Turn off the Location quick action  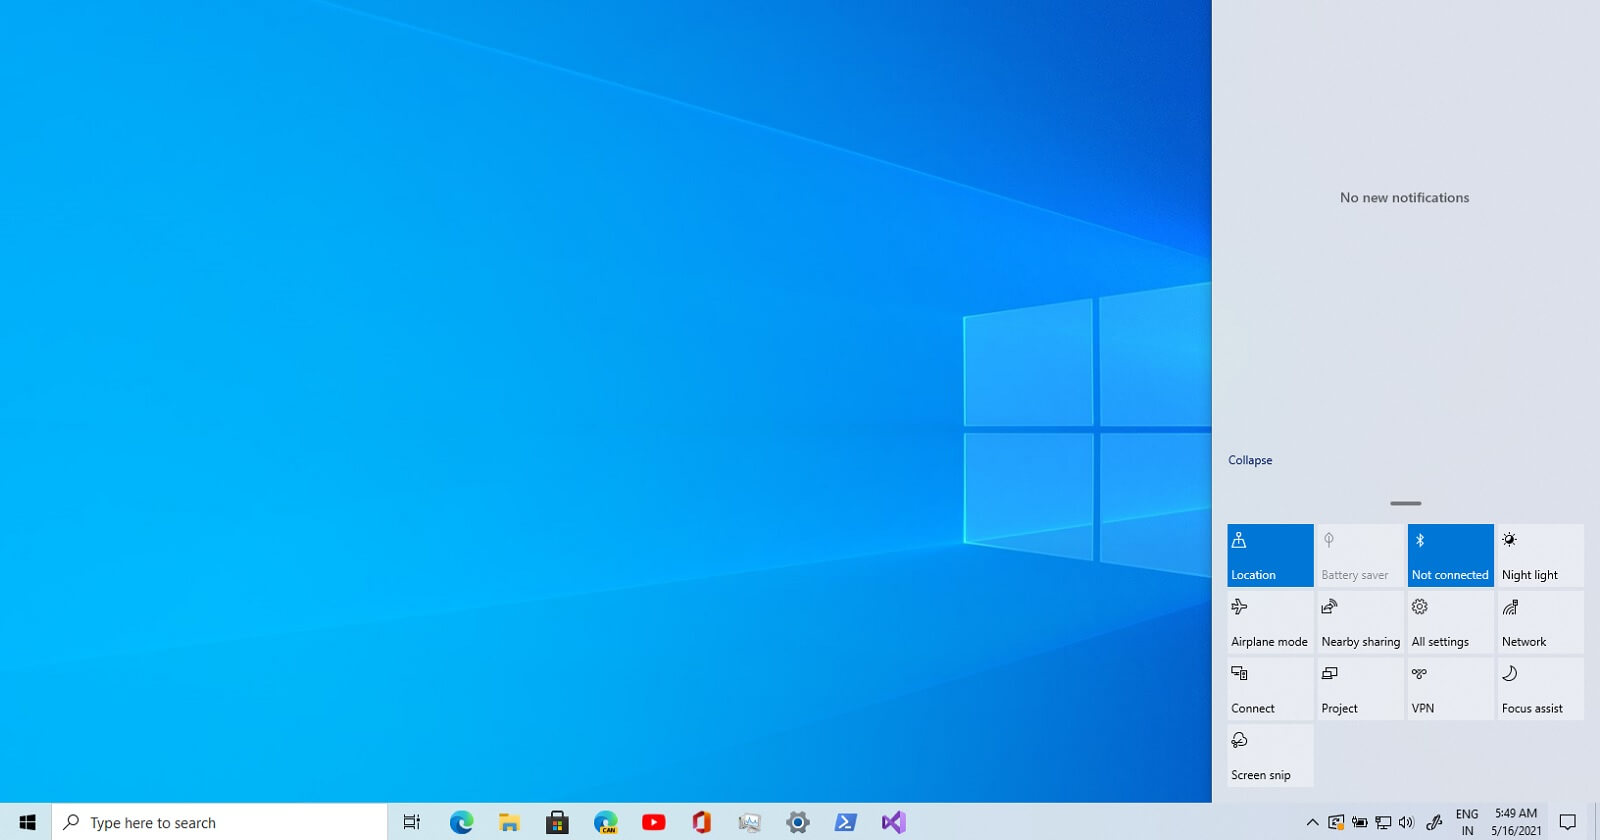click(1270, 555)
